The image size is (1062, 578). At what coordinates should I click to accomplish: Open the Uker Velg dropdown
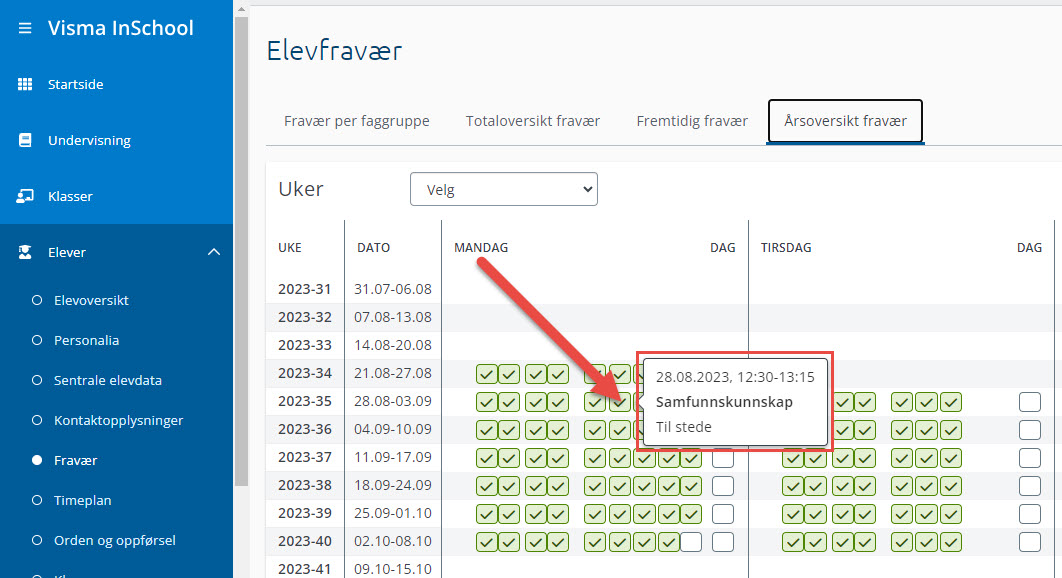coord(504,189)
